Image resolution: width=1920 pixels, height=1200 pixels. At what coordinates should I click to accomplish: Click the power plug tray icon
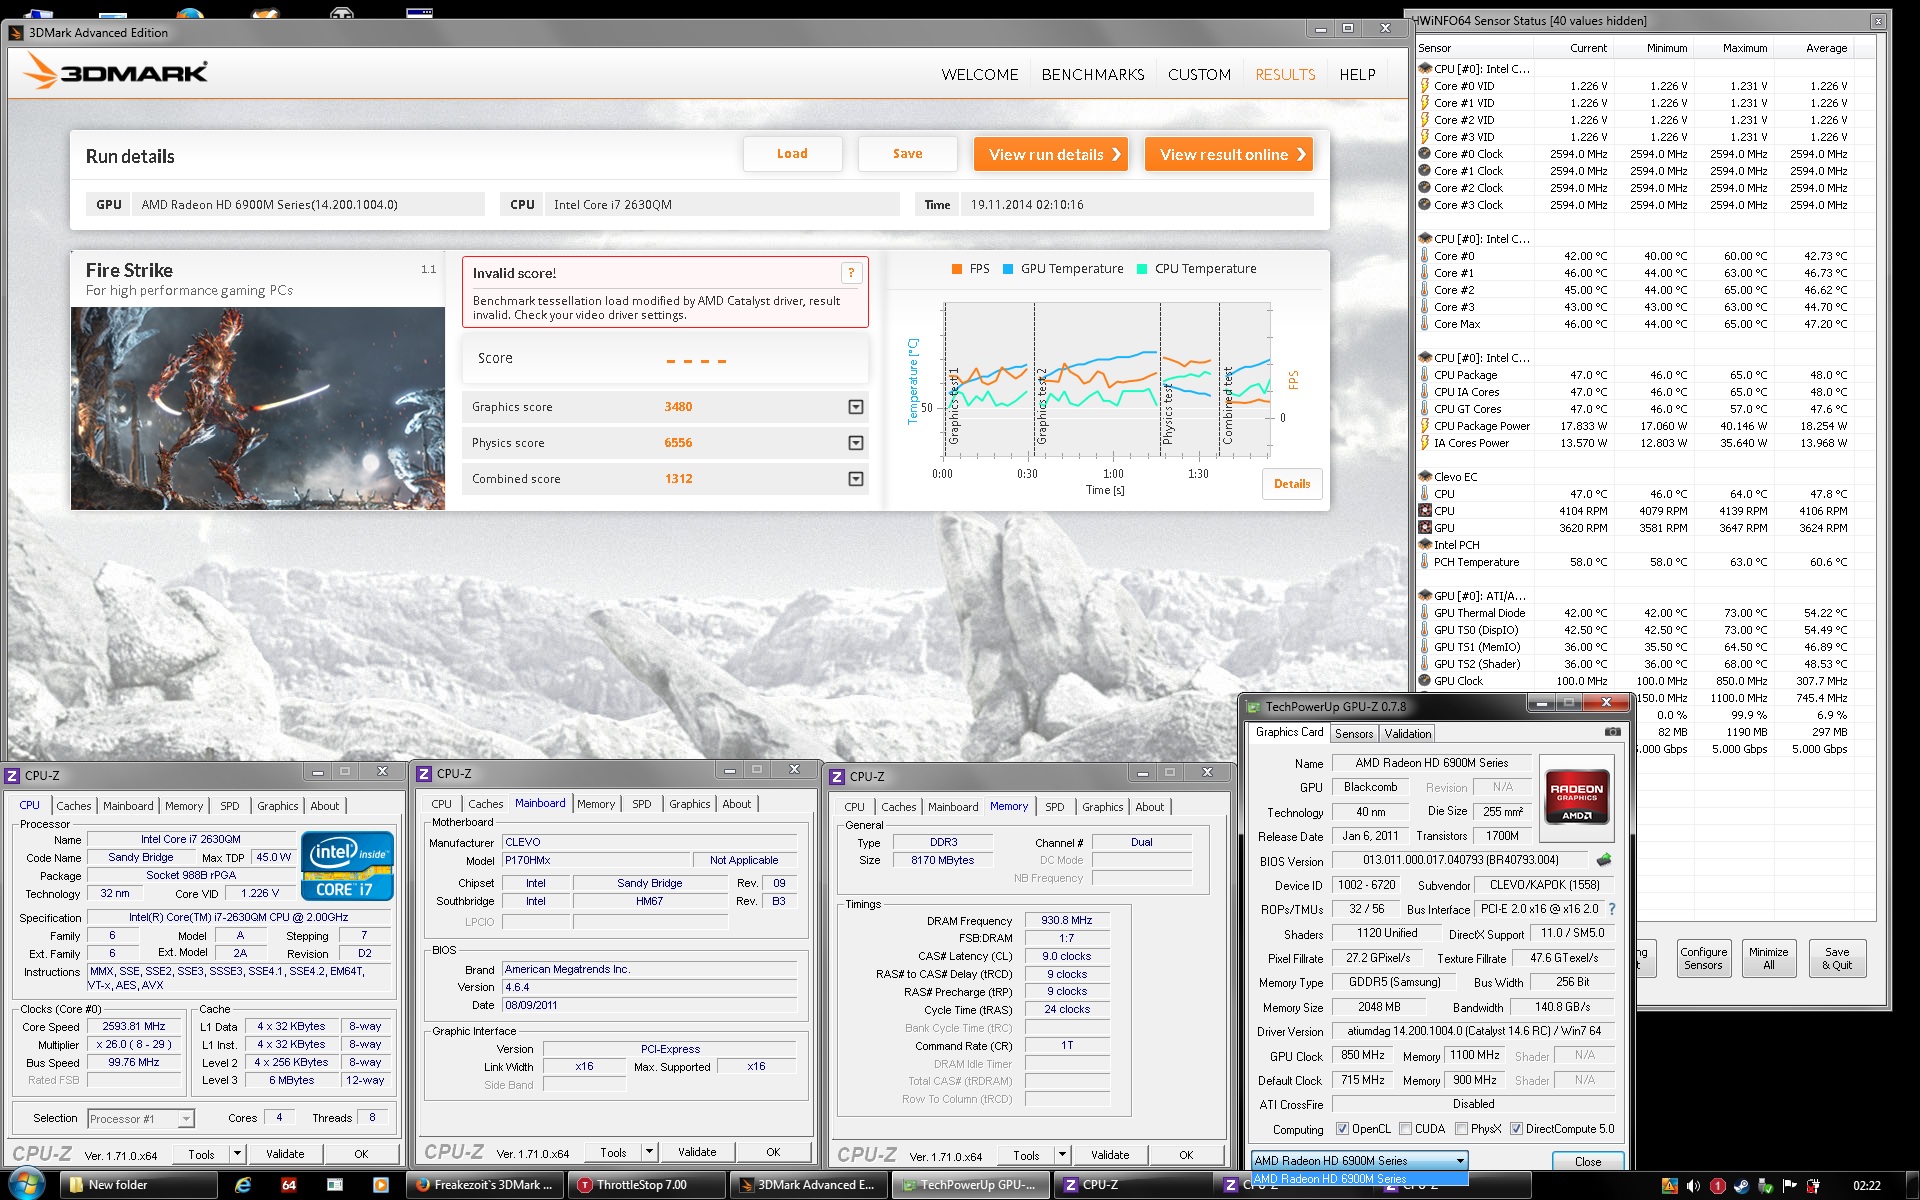pos(1815,1186)
